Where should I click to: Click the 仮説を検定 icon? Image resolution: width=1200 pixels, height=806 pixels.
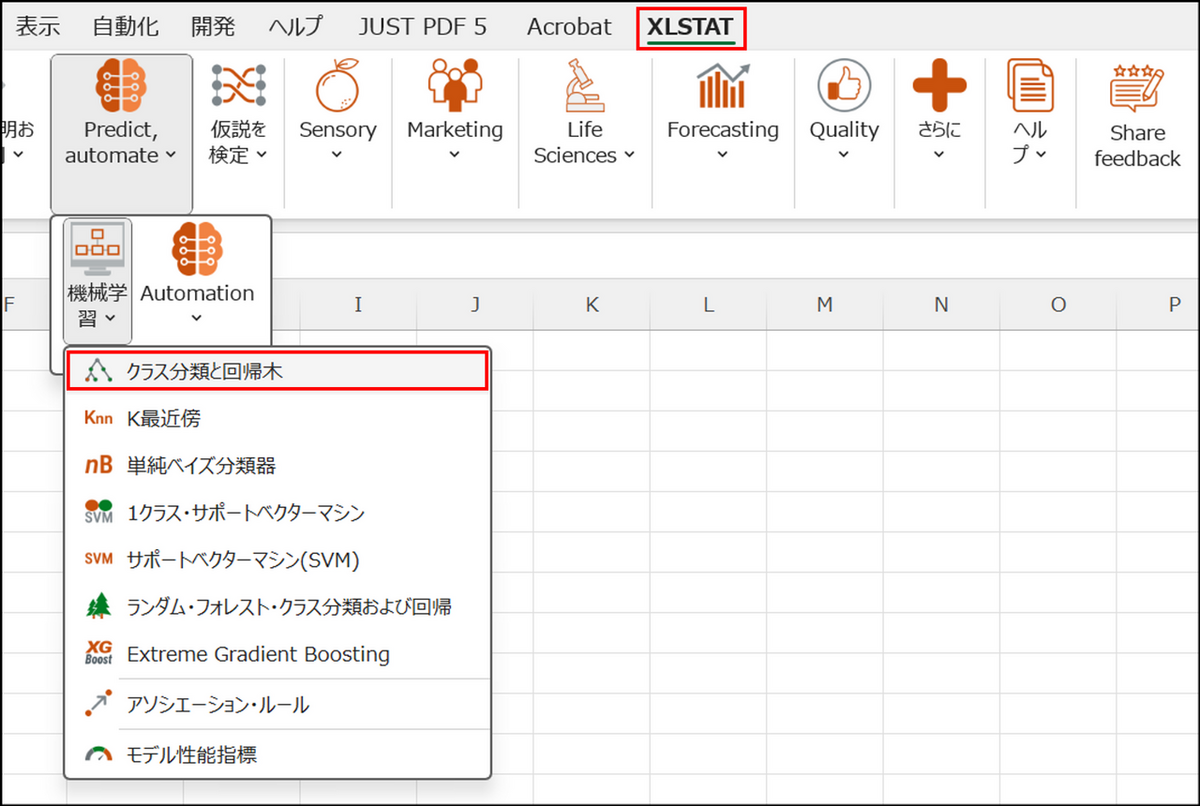pos(238,86)
